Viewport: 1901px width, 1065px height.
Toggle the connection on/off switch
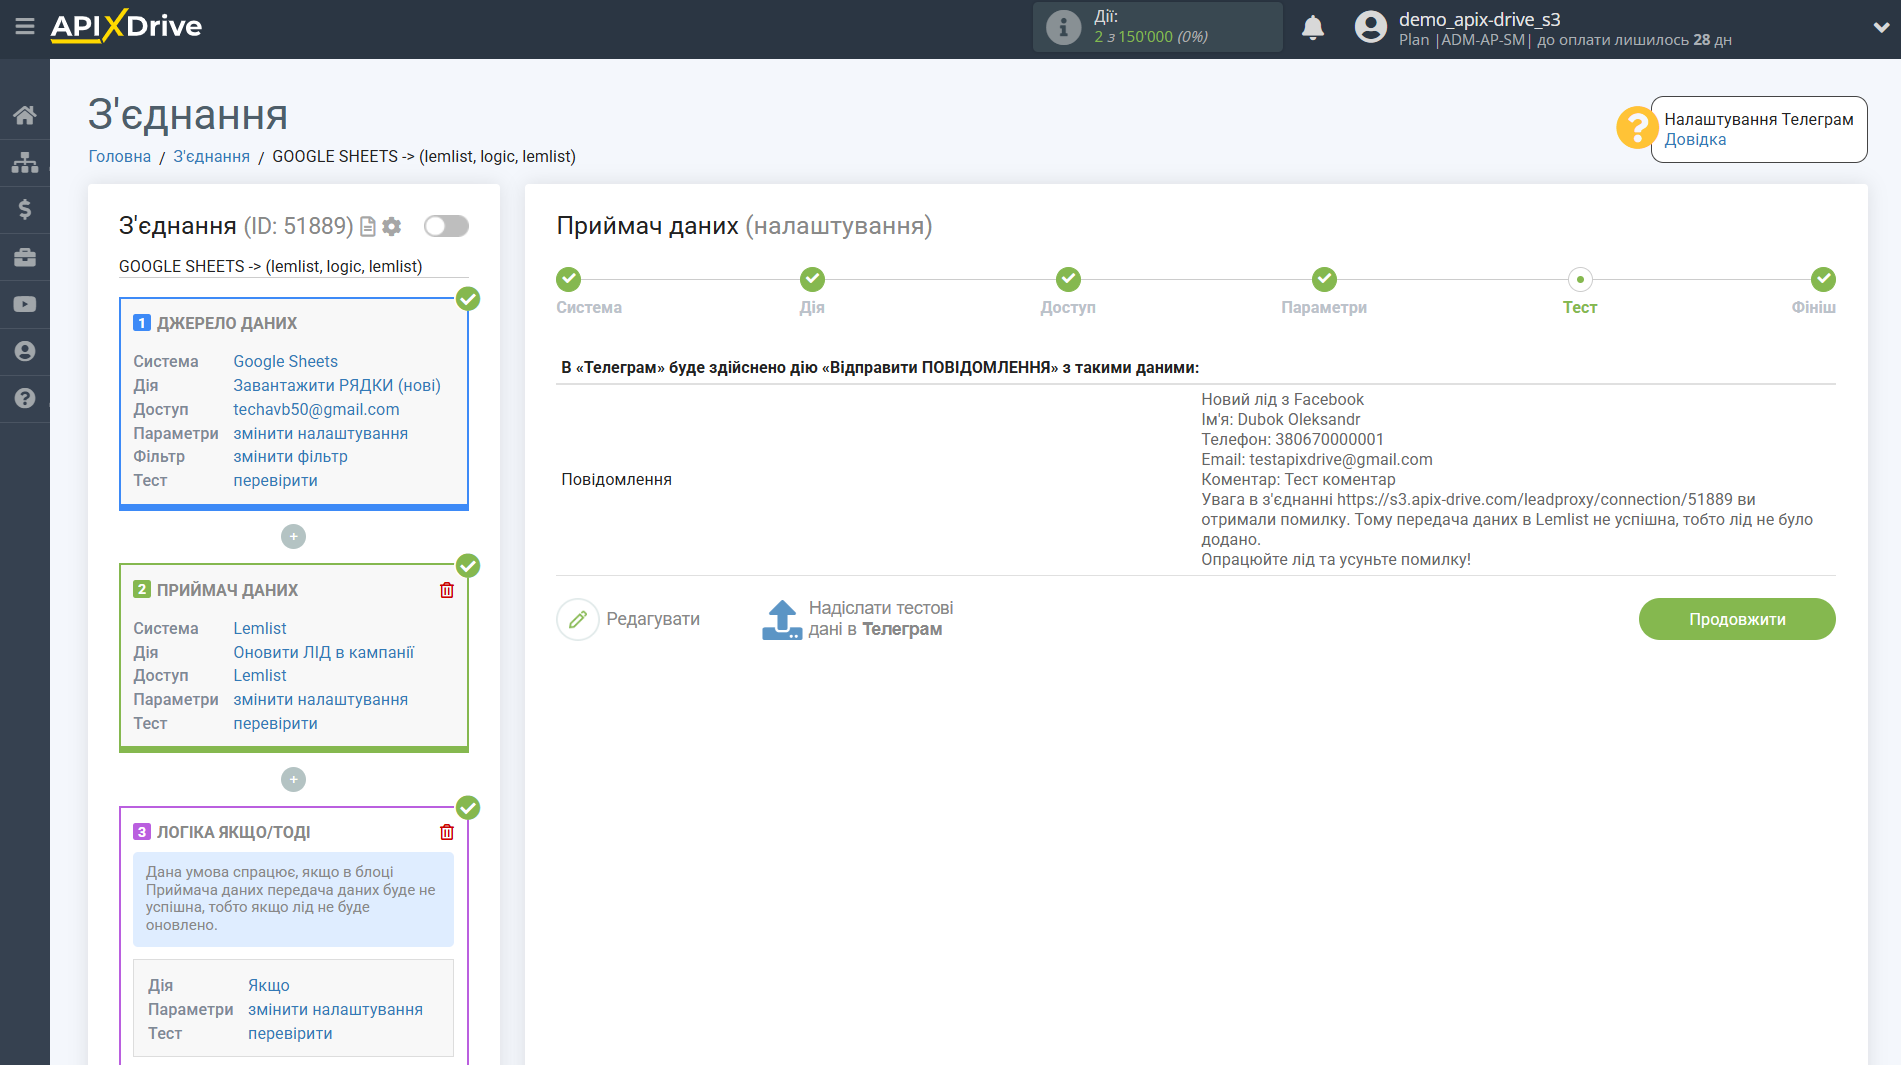tap(446, 226)
